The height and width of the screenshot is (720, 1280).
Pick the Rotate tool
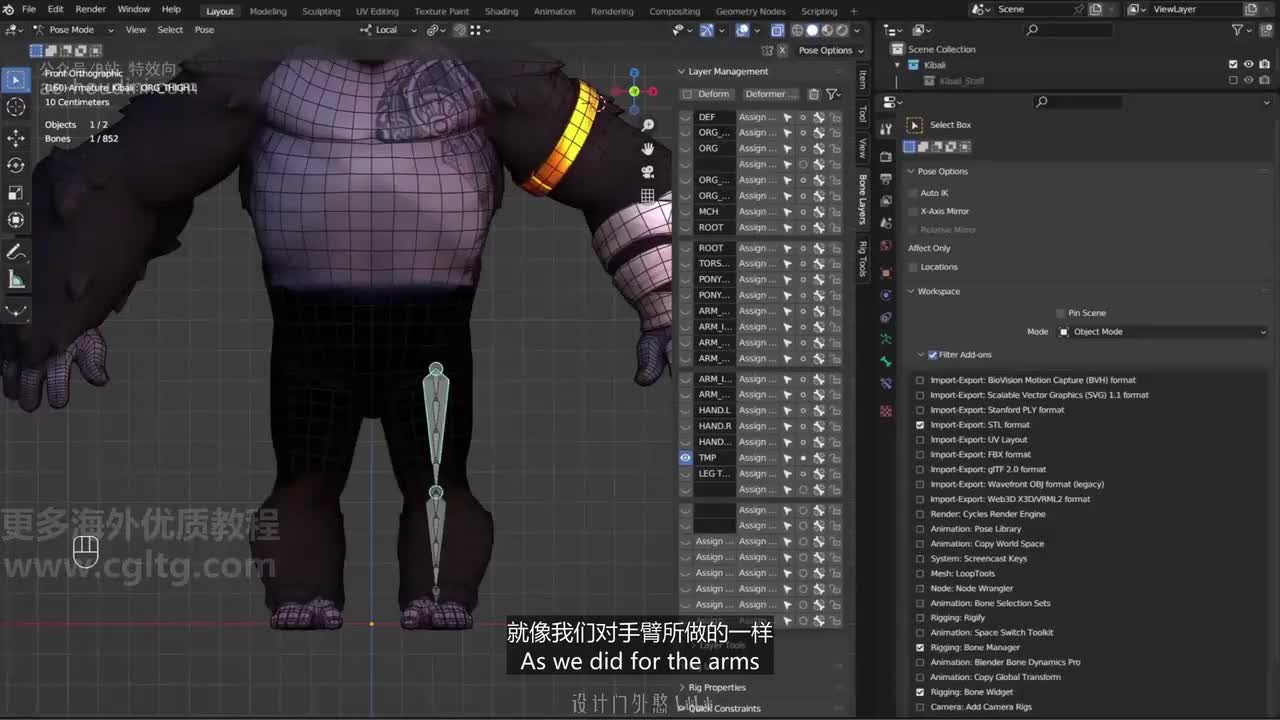(16, 165)
